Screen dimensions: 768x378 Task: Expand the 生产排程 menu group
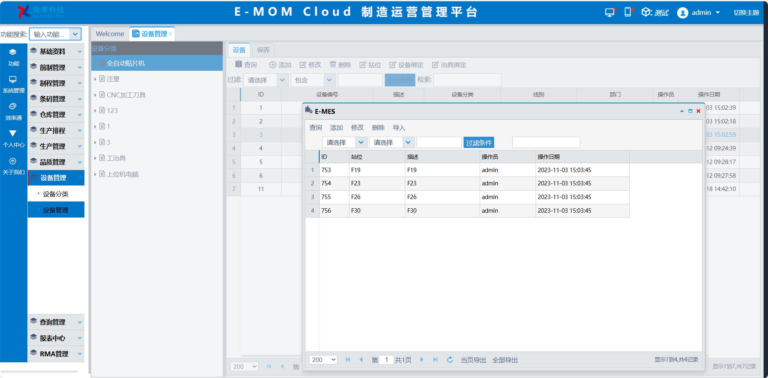56,131
